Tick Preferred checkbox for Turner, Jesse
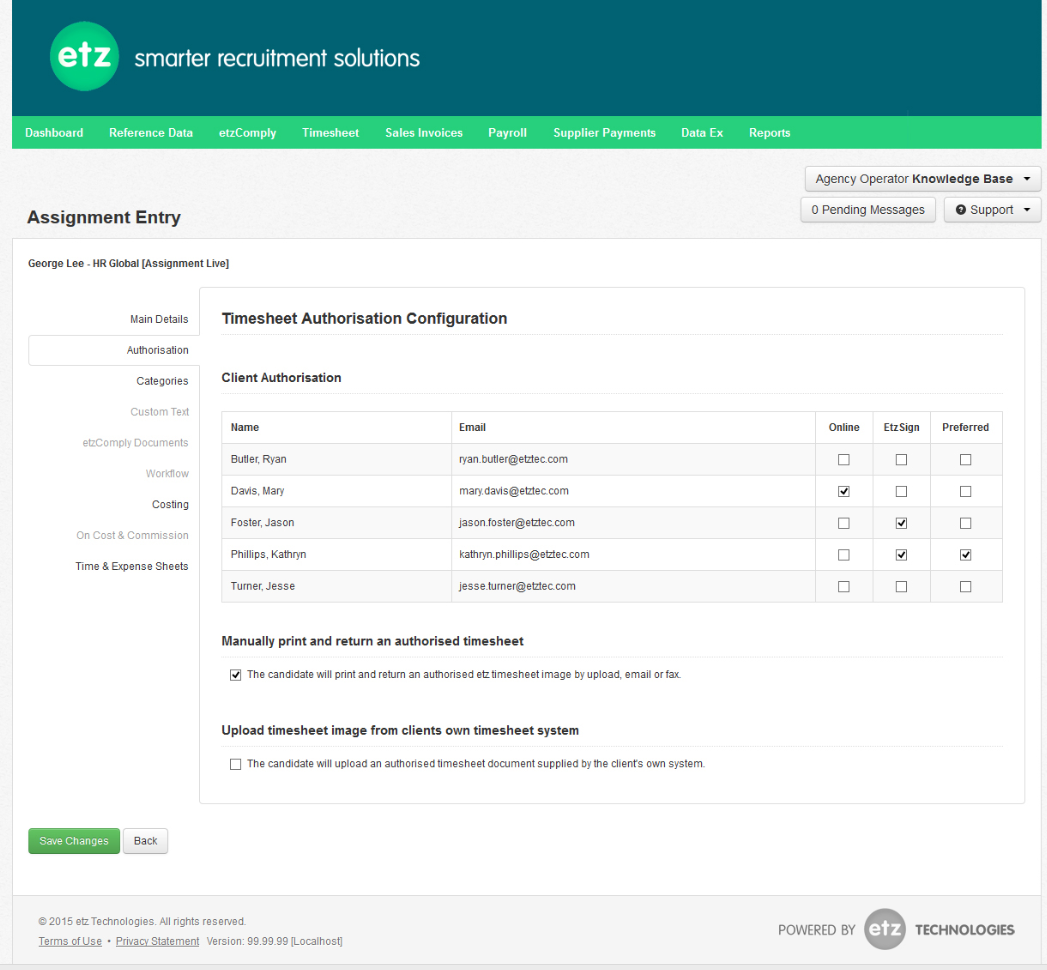The image size is (1047, 970). click(x=966, y=586)
